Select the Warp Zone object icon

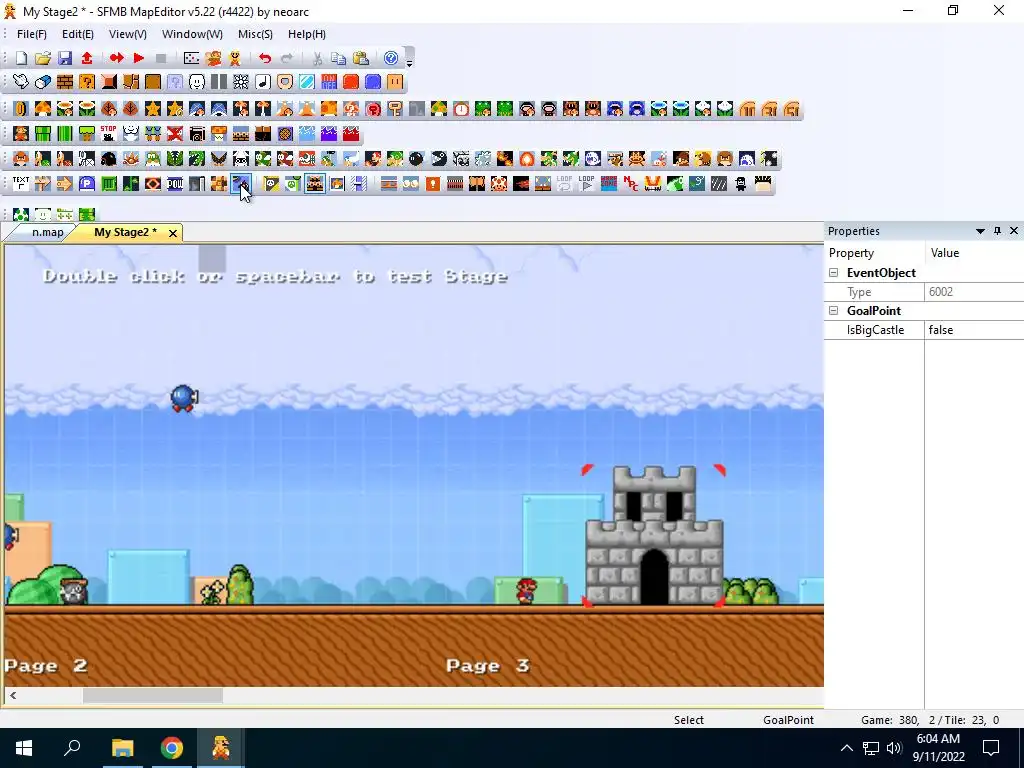pos(609,184)
